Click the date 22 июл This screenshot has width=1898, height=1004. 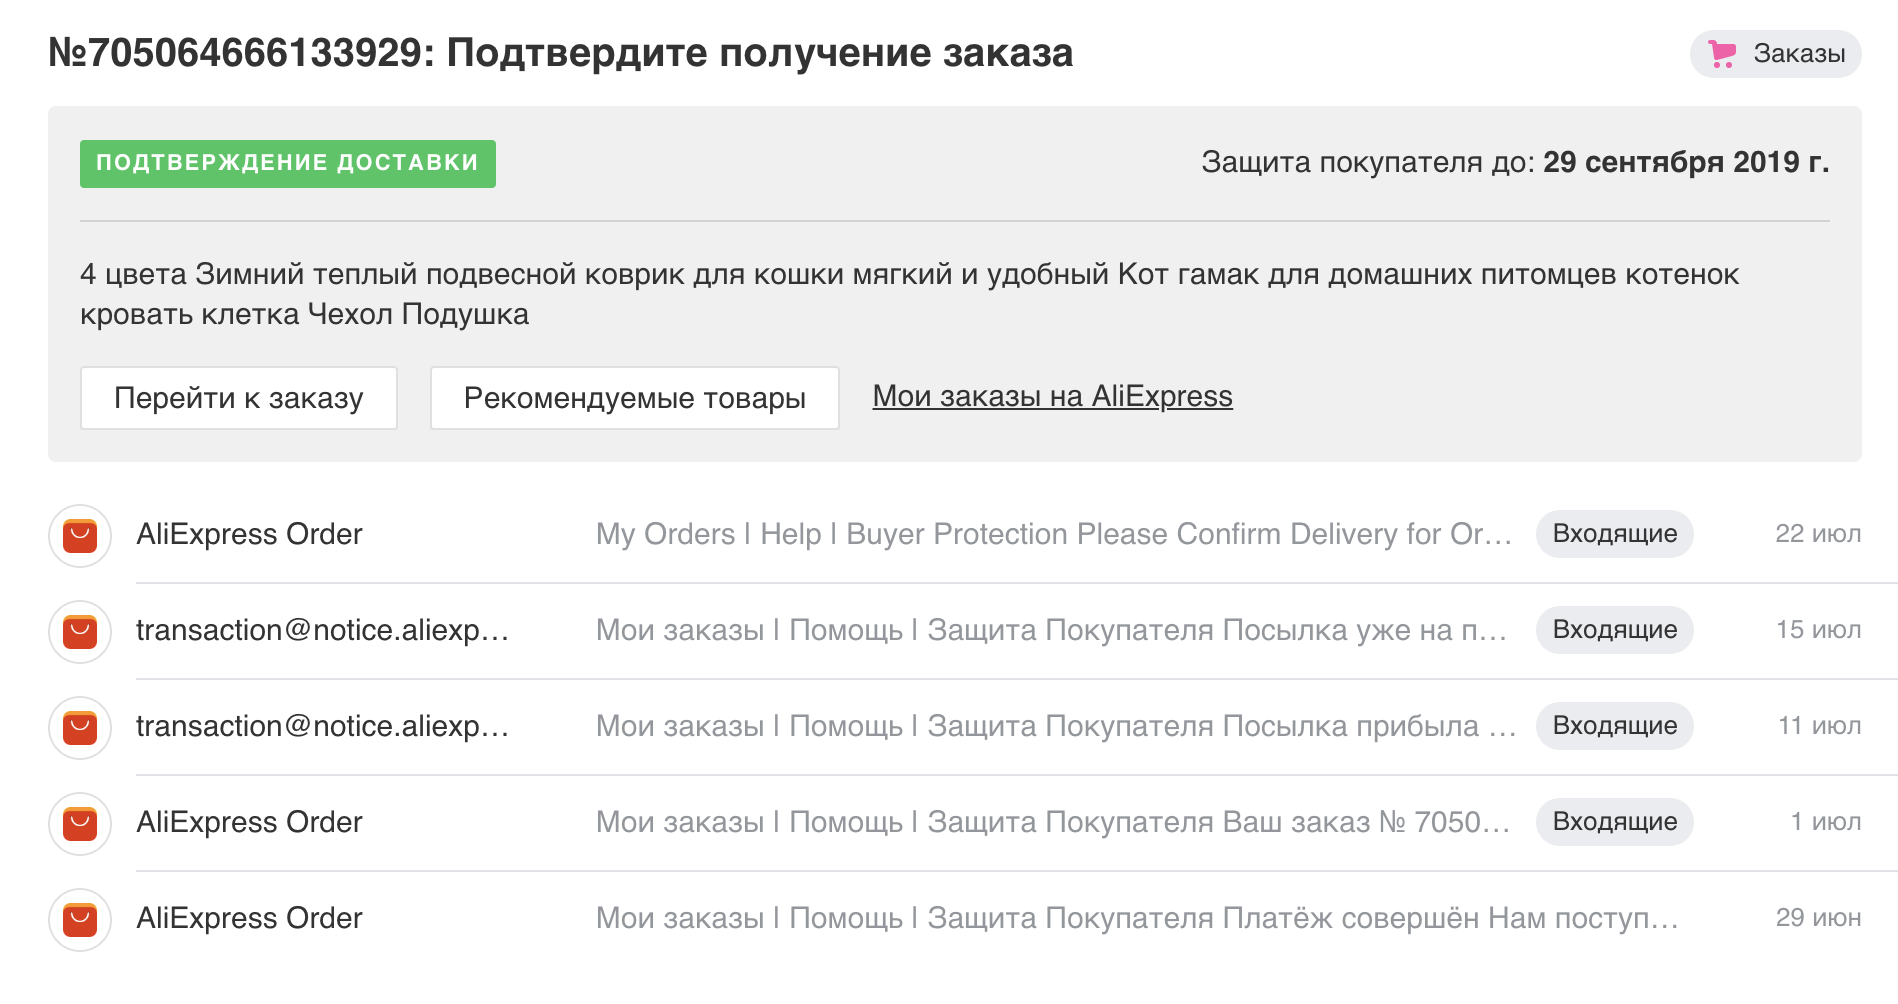coord(1818,534)
